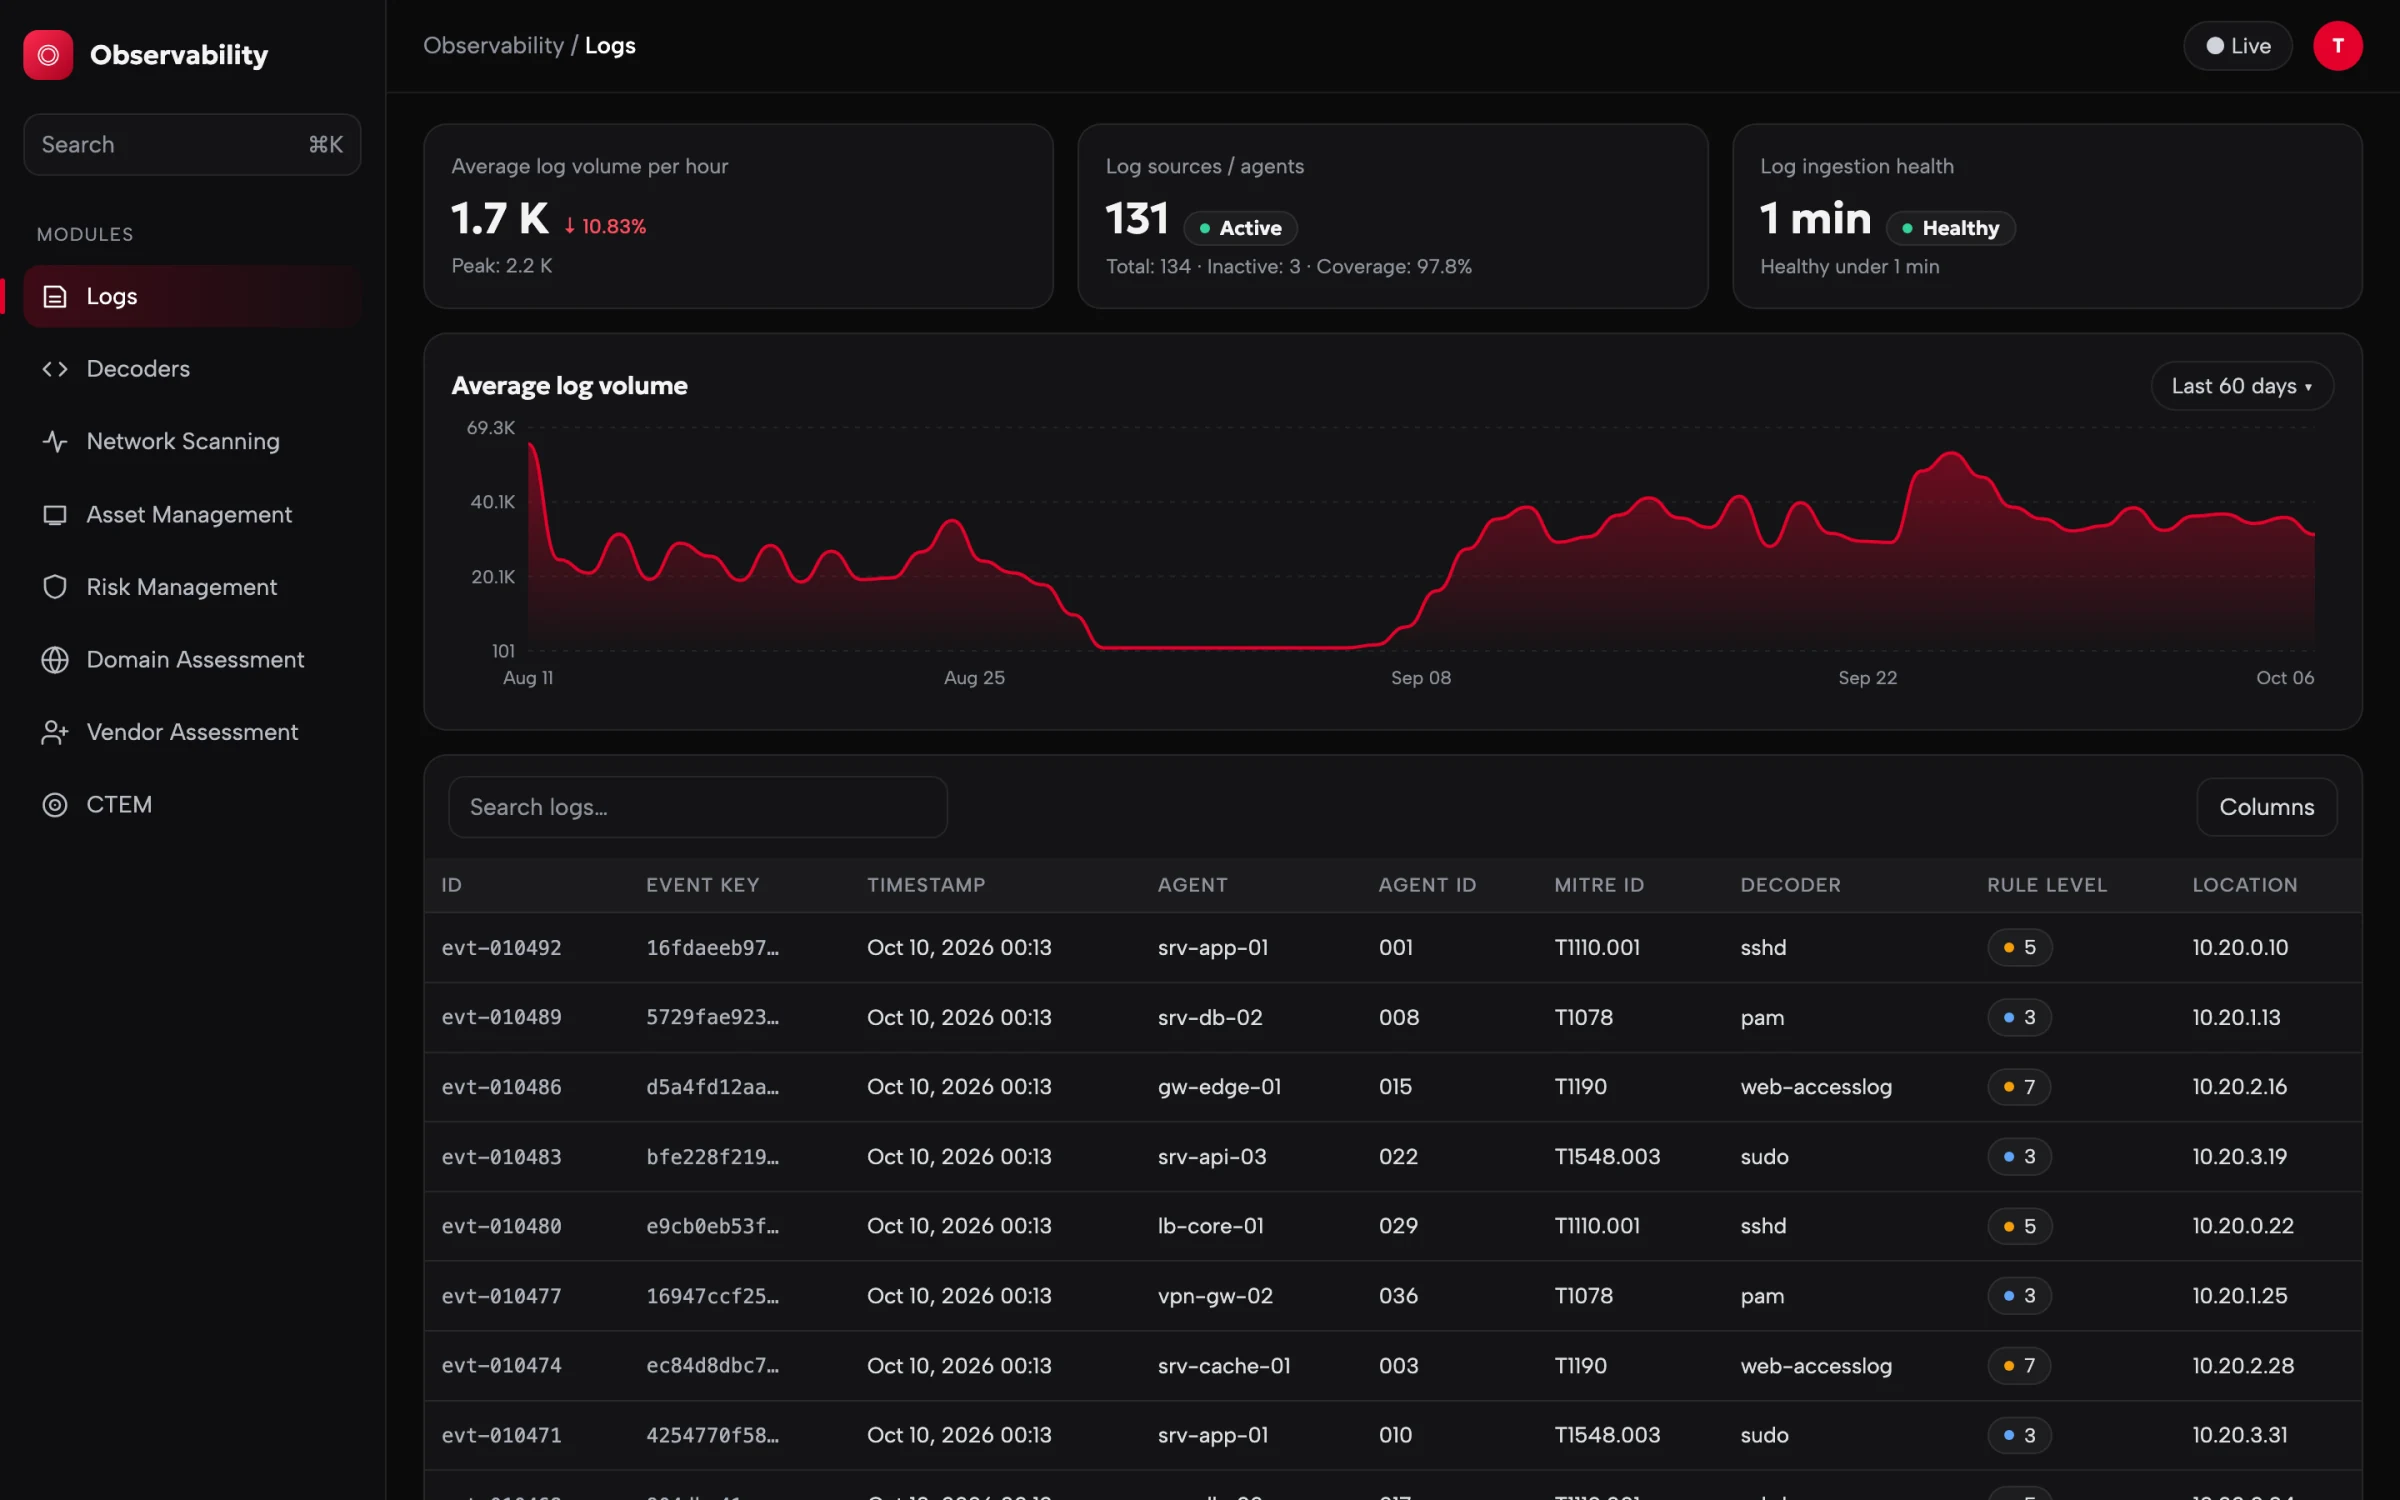2400x1500 pixels.
Task: Open the Columns selector
Action: point(2266,807)
